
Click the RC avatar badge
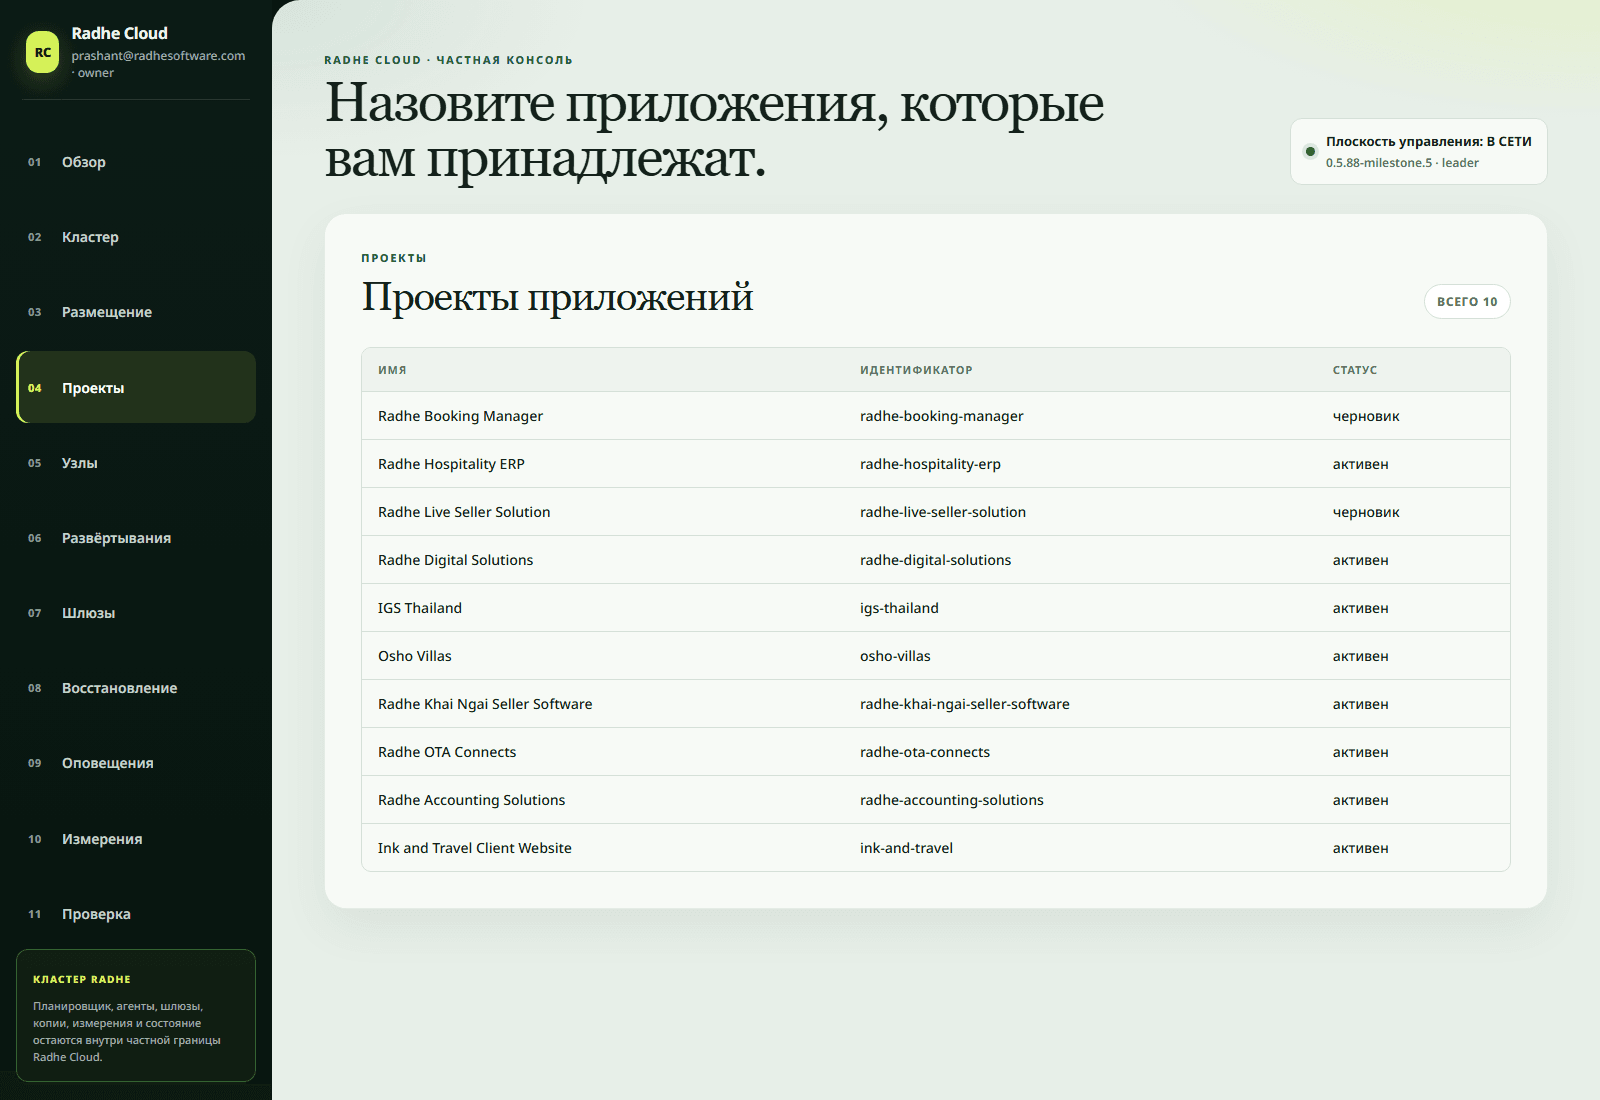click(43, 53)
